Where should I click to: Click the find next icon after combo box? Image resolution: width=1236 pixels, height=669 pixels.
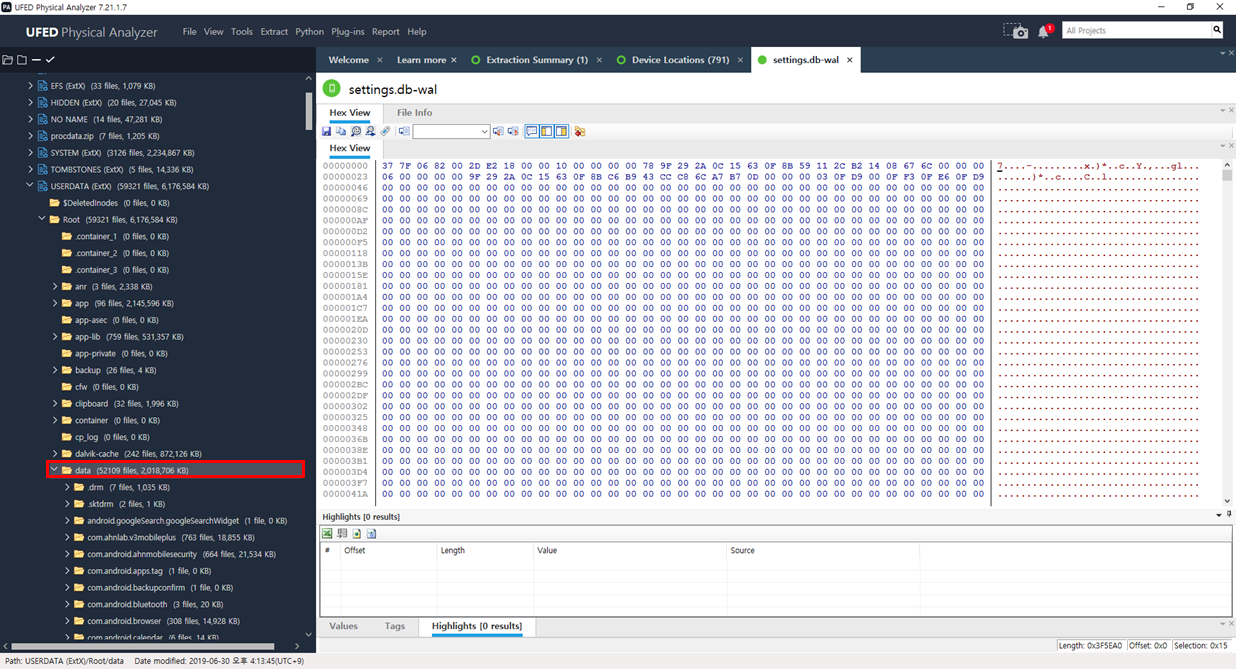[513, 131]
